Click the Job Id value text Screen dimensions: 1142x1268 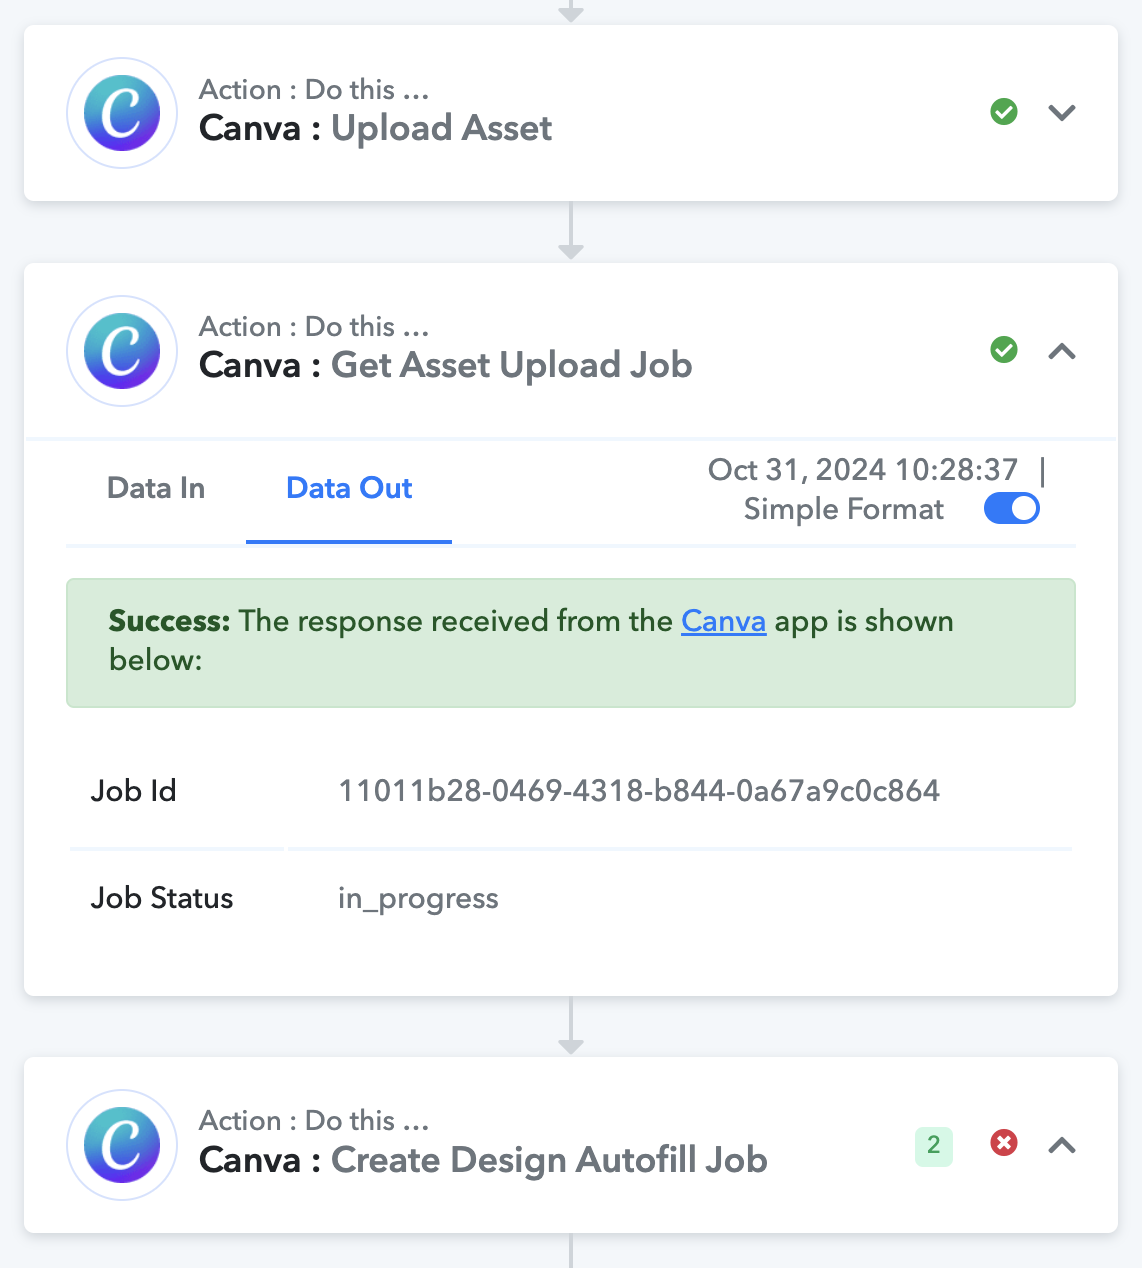[x=639, y=791]
